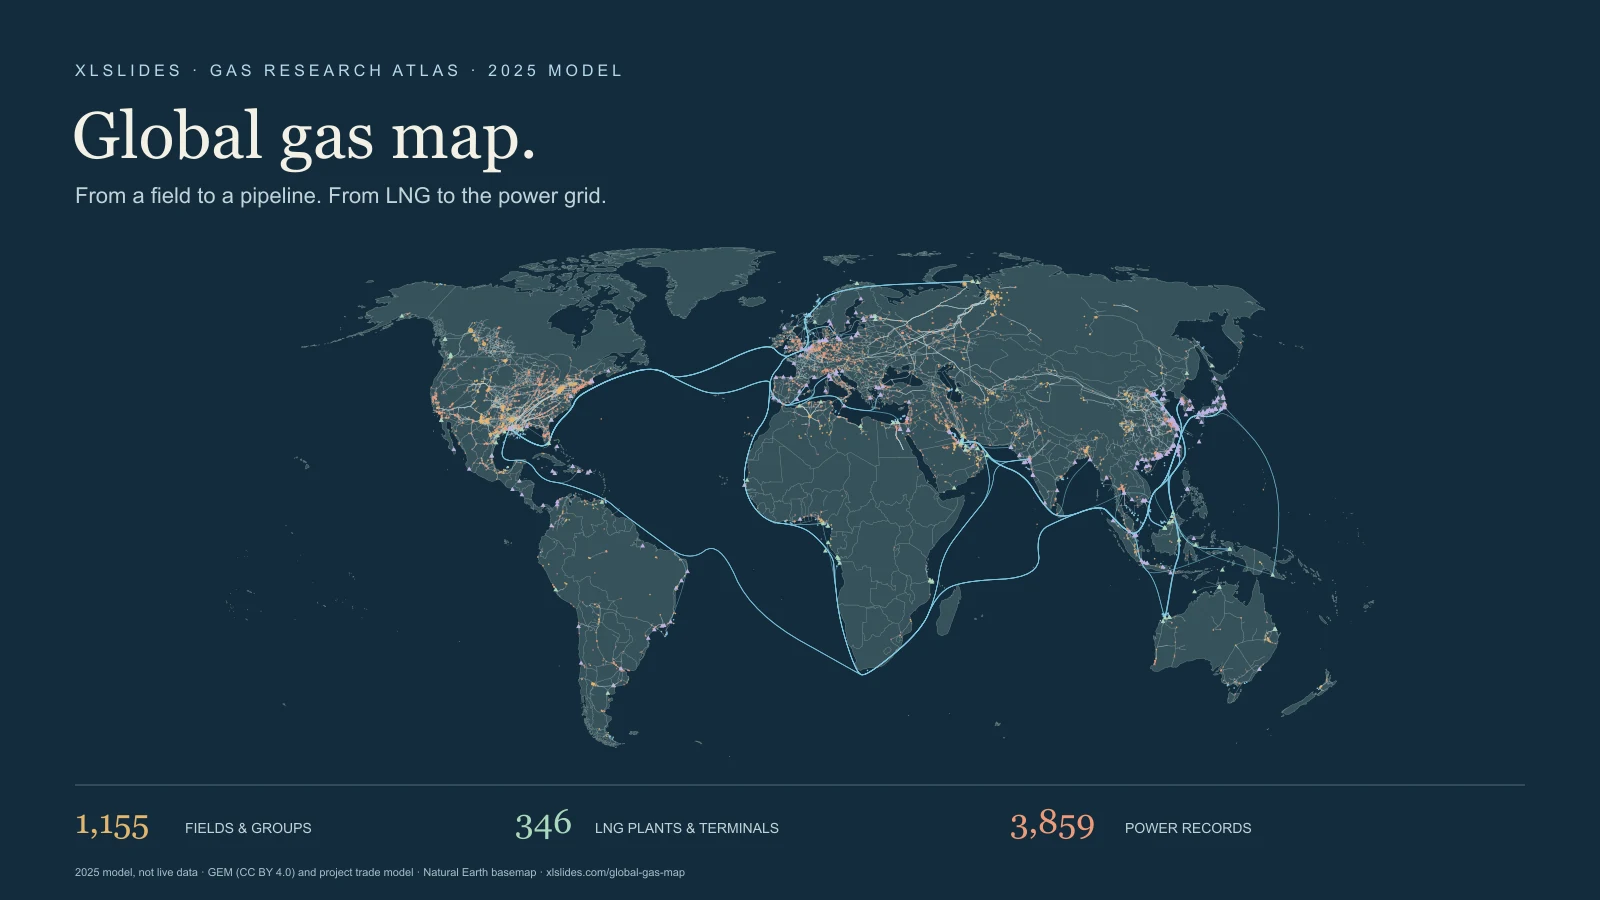
Task: Click the XLSLIDES header line text
Action: (x=349, y=71)
